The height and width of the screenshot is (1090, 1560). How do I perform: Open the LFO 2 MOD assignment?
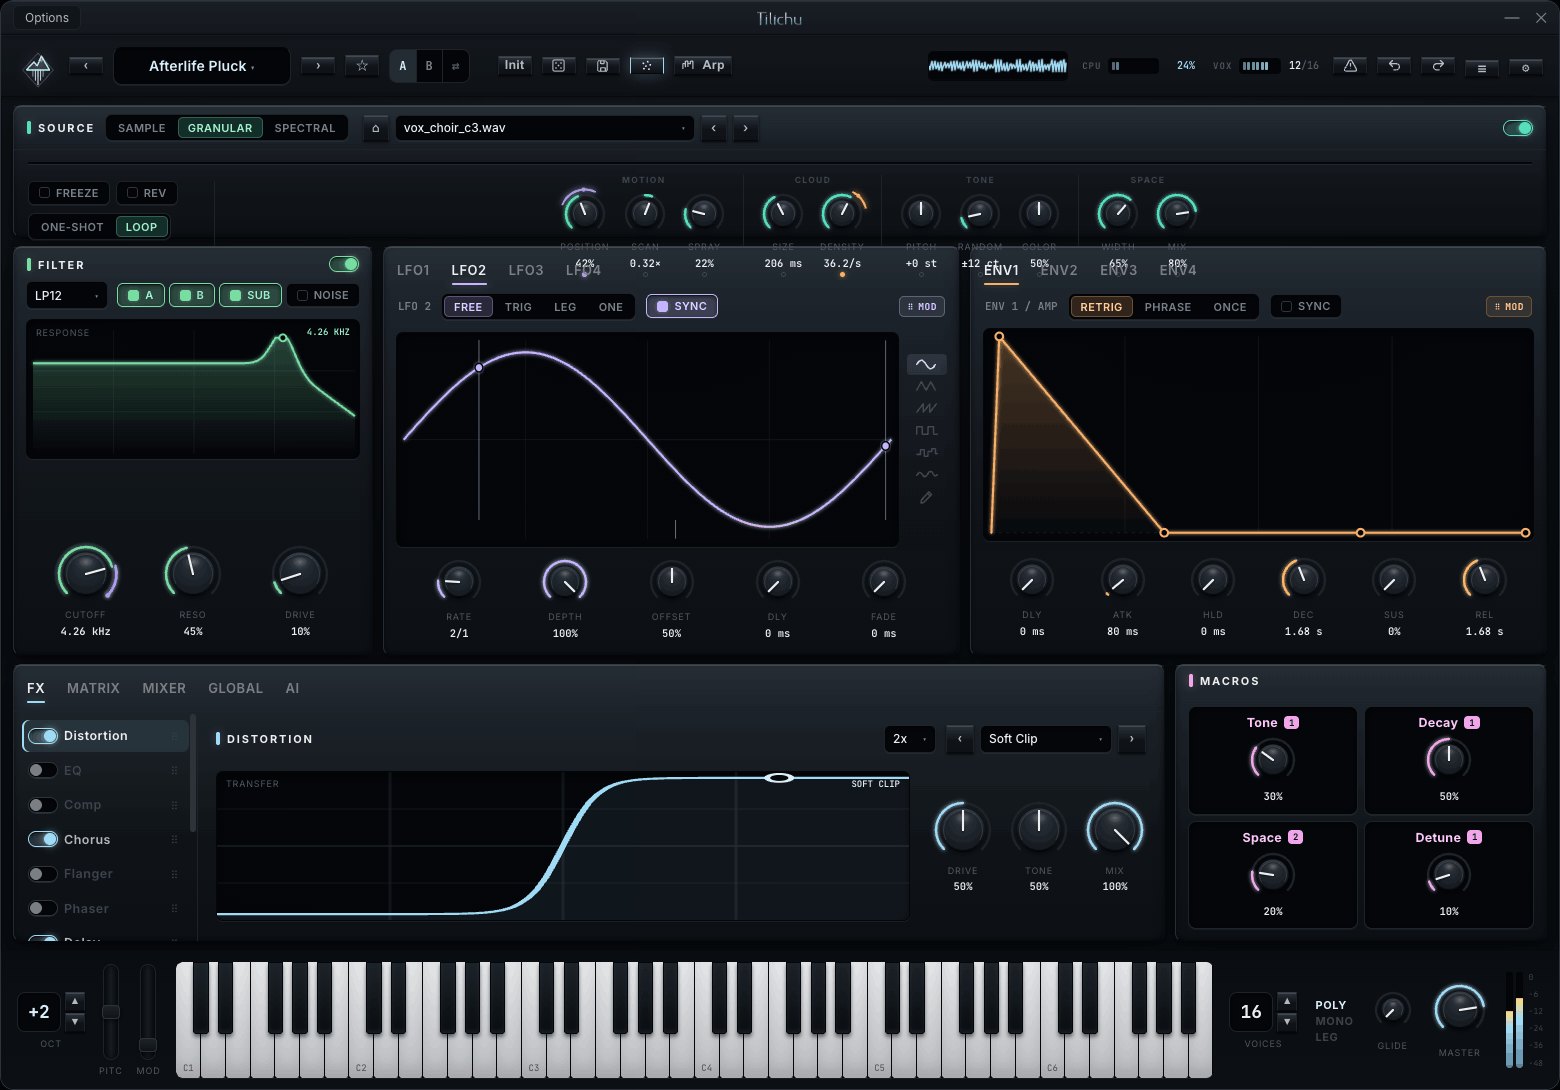[922, 307]
